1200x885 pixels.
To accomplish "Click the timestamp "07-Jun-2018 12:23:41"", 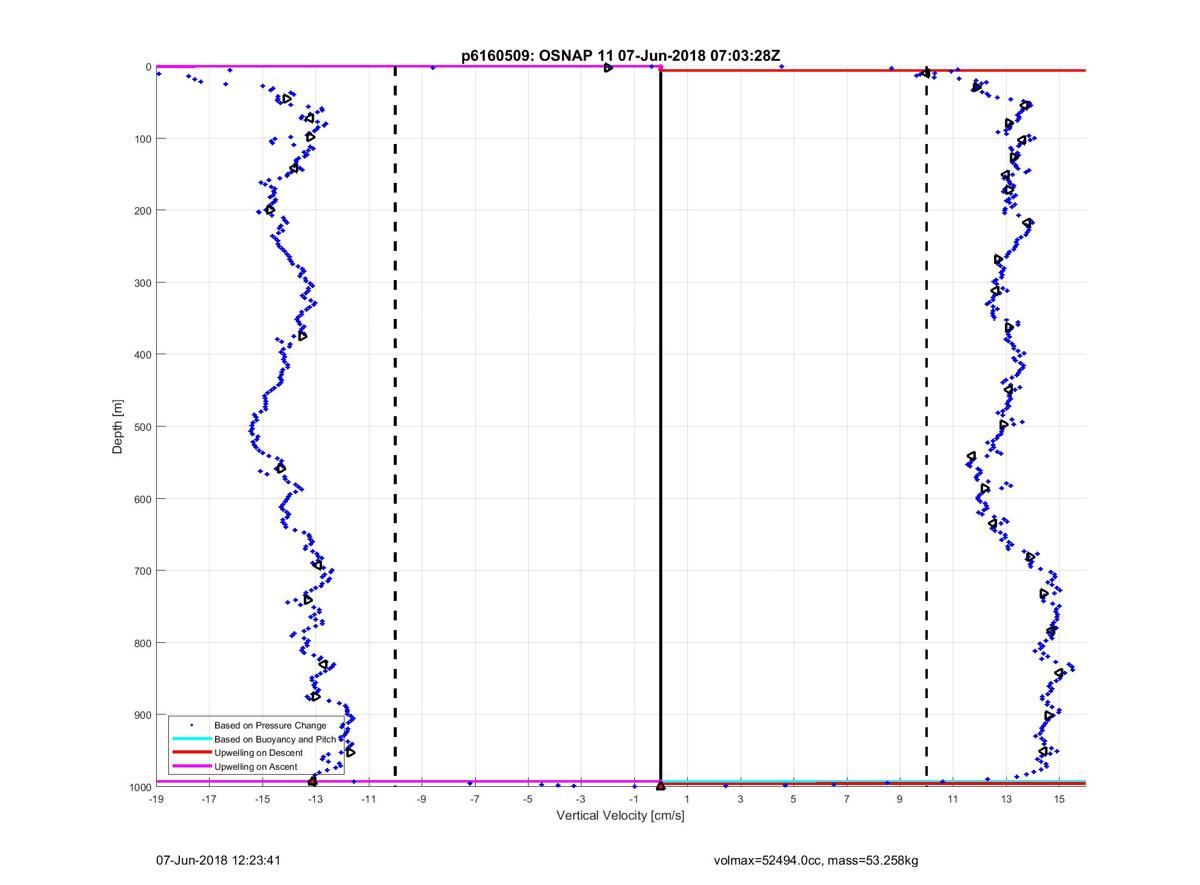I will click(x=219, y=860).
